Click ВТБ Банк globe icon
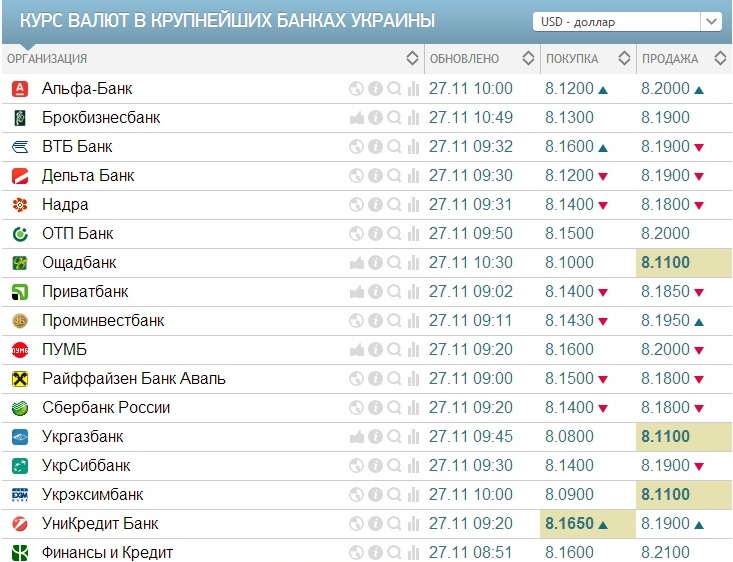The height and width of the screenshot is (562, 733). (x=356, y=146)
